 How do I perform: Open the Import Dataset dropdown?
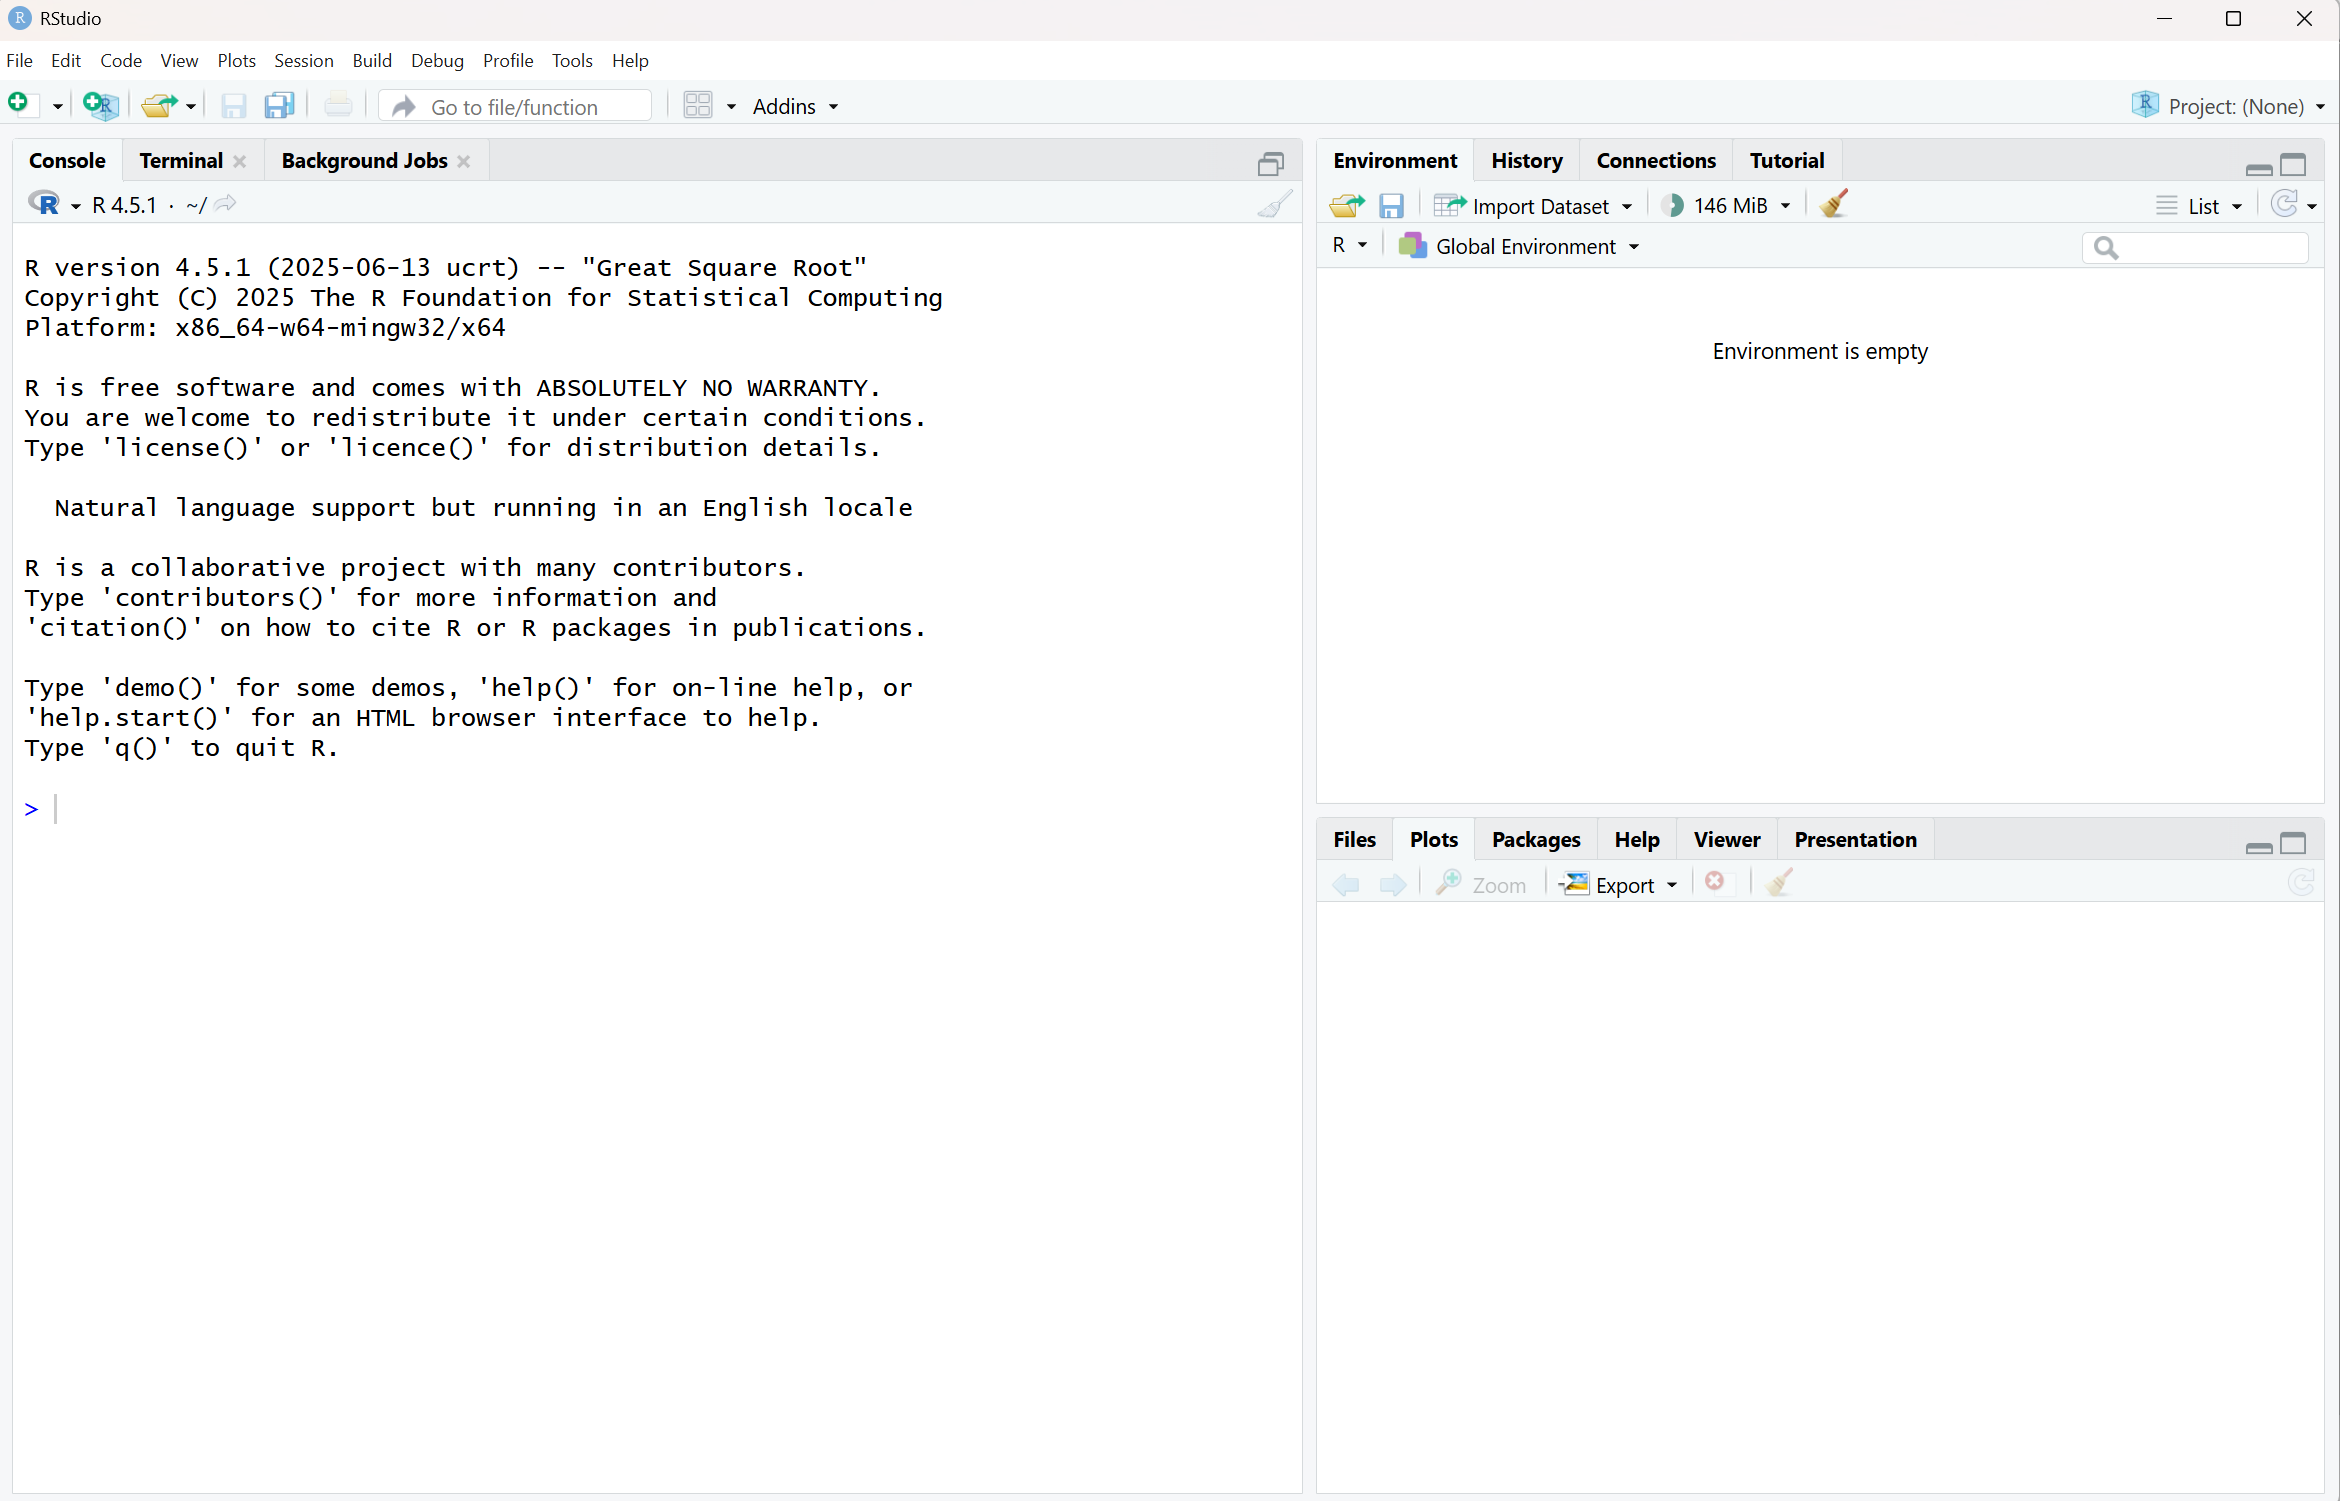click(1540, 206)
